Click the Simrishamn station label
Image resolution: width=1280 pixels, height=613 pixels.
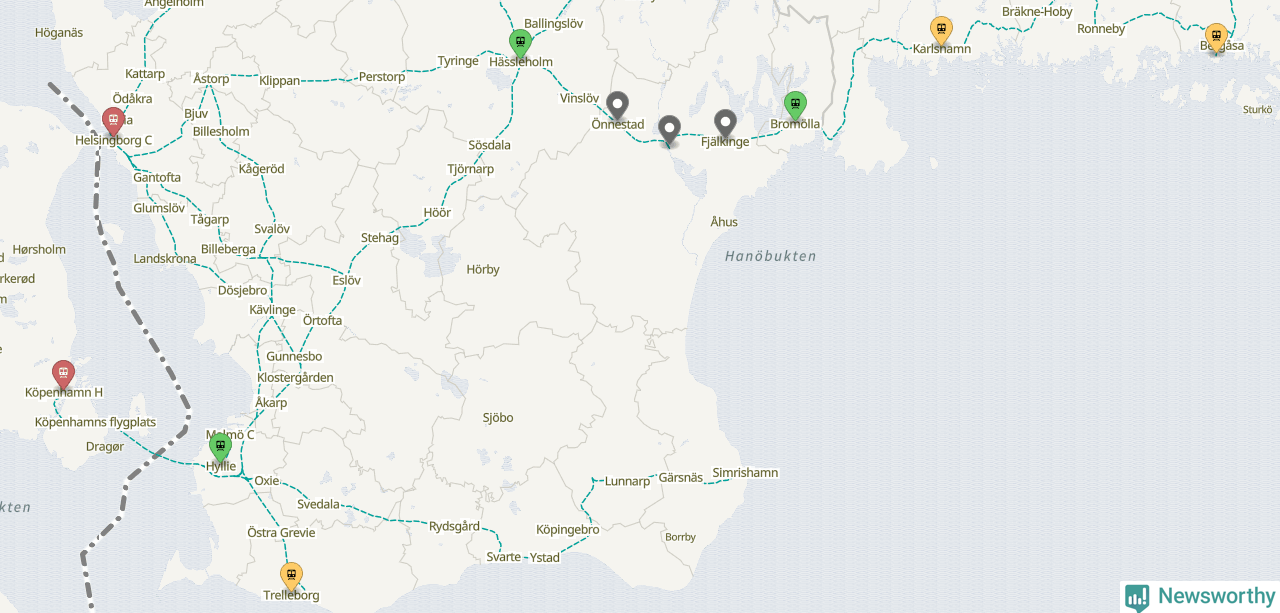[745, 473]
